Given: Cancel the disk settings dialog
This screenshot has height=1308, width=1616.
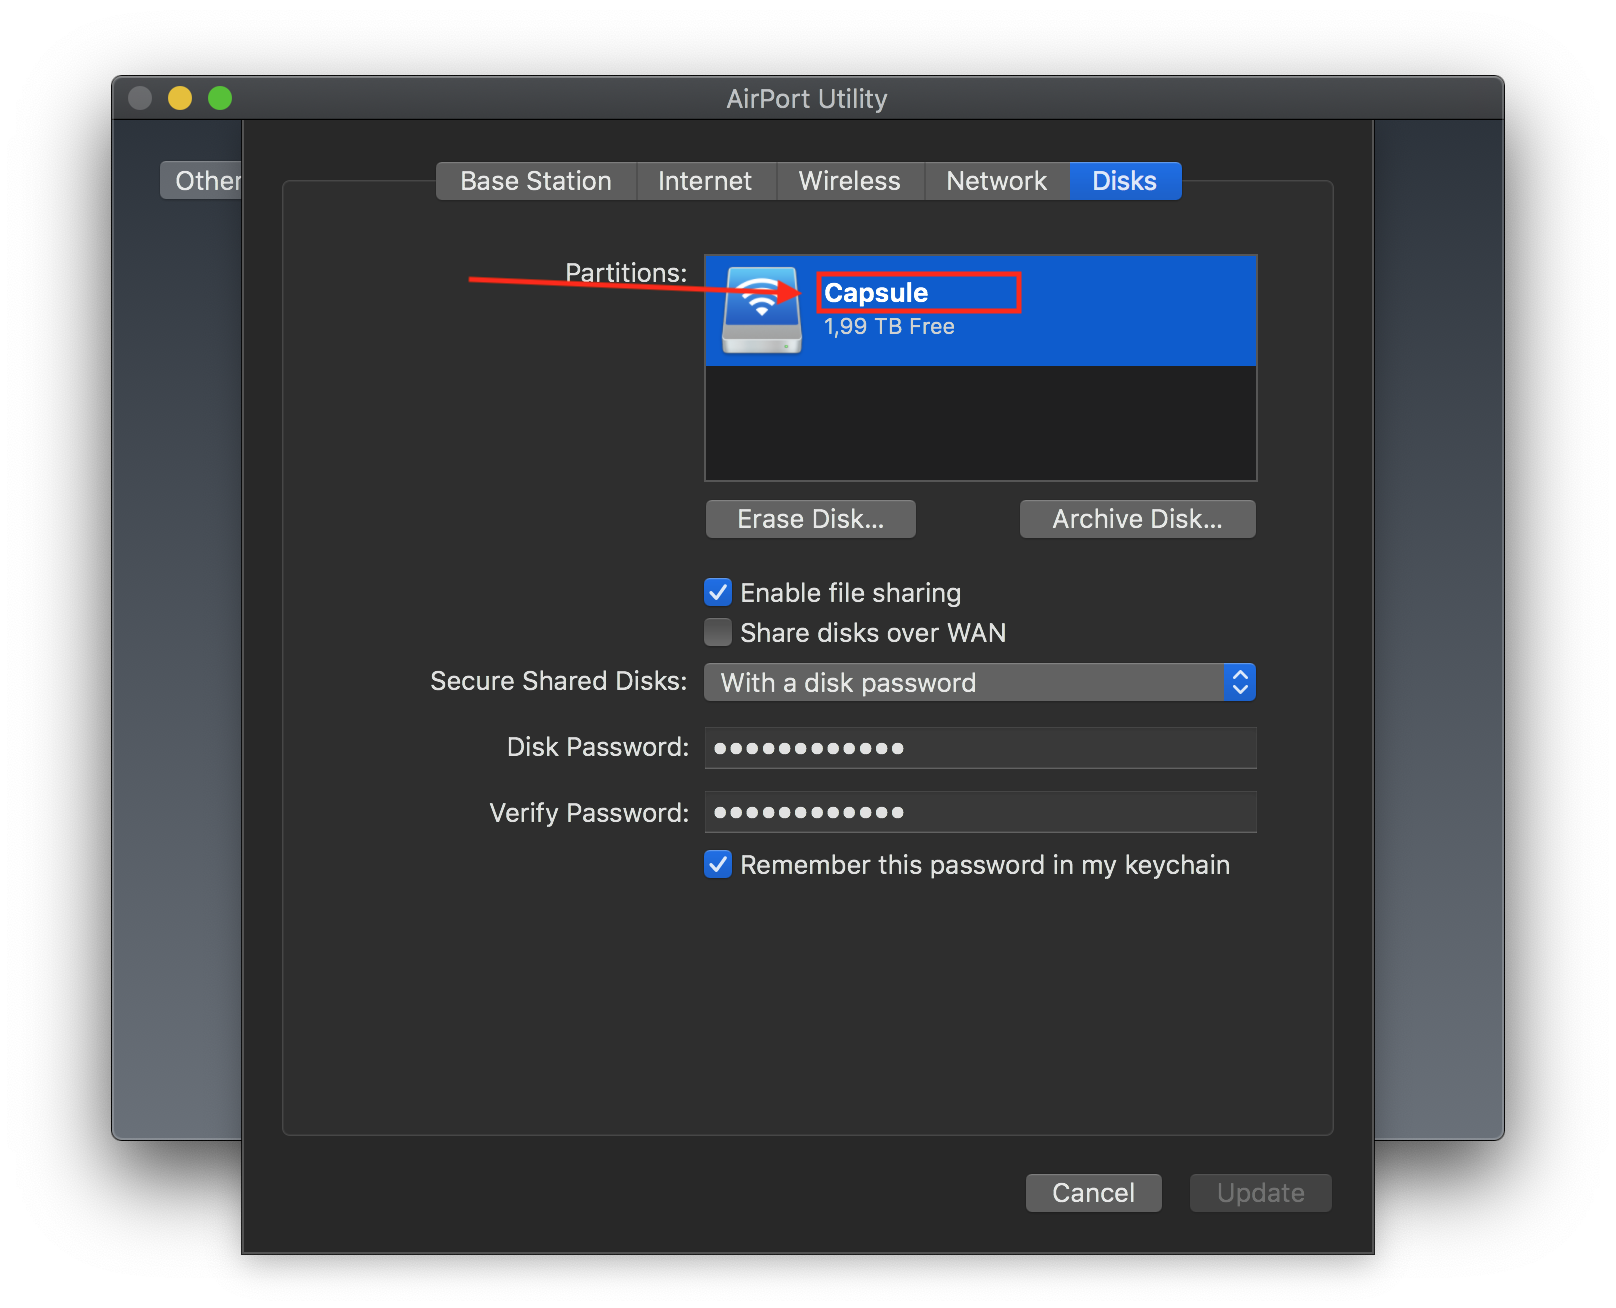Looking at the screenshot, I should [1094, 1193].
